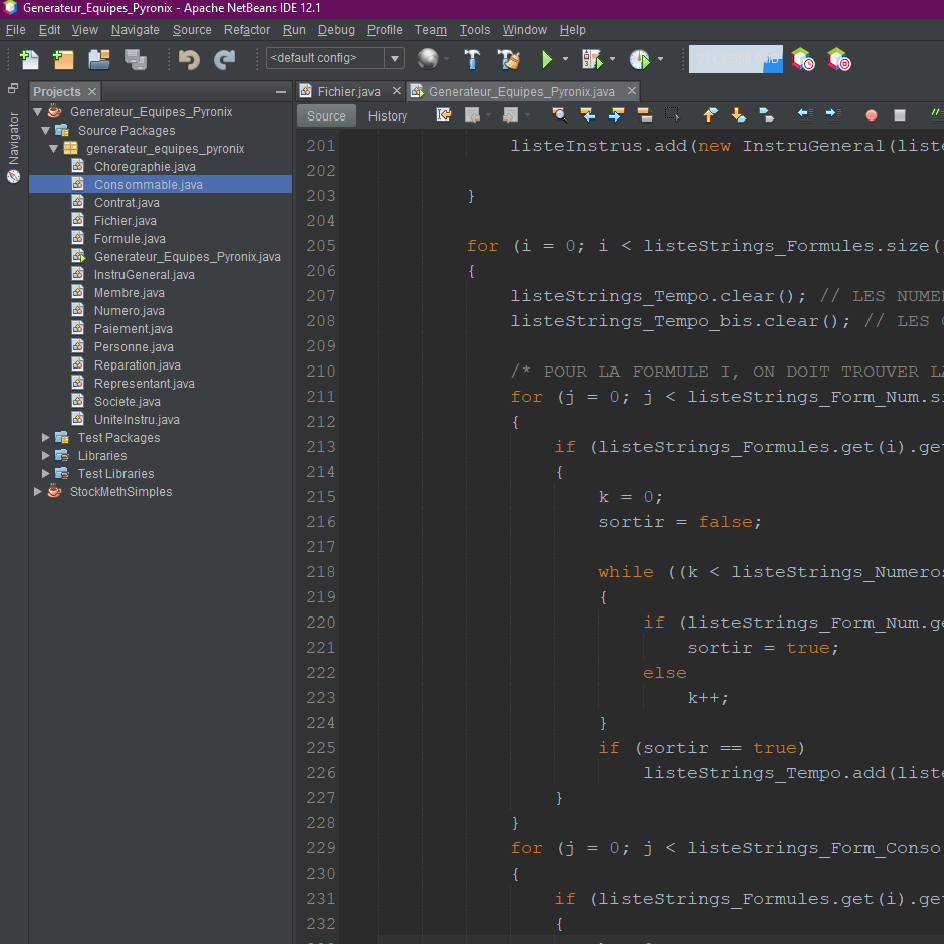Screen dimensions: 944x944
Task: Click the Source view button
Action: coord(326,115)
